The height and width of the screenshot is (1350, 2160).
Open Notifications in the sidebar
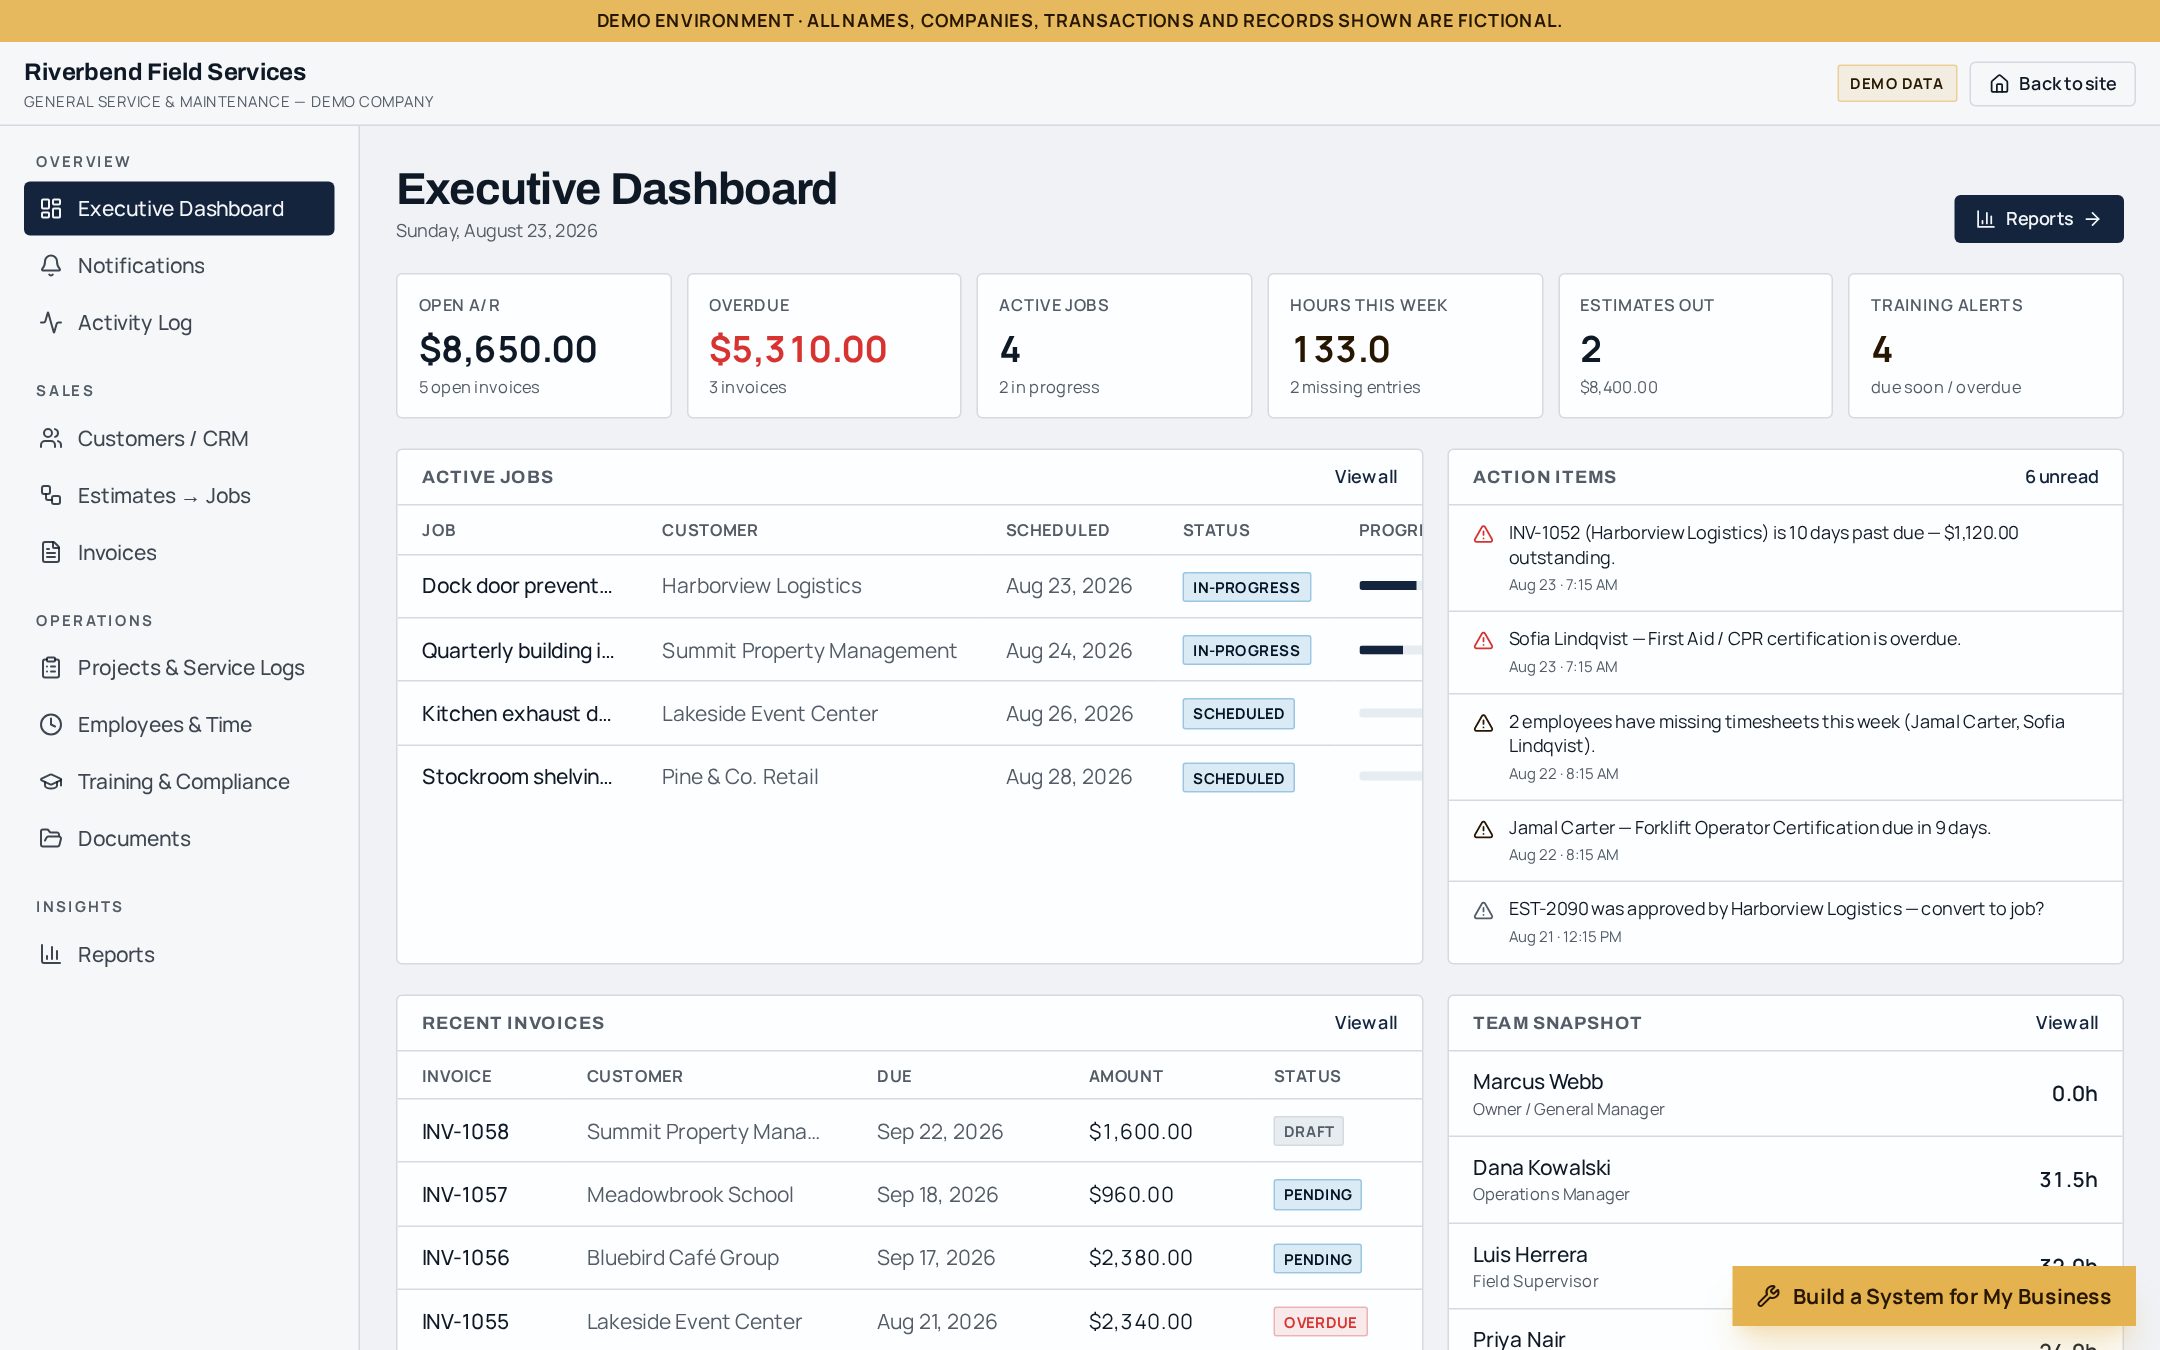[x=179, y=265]
